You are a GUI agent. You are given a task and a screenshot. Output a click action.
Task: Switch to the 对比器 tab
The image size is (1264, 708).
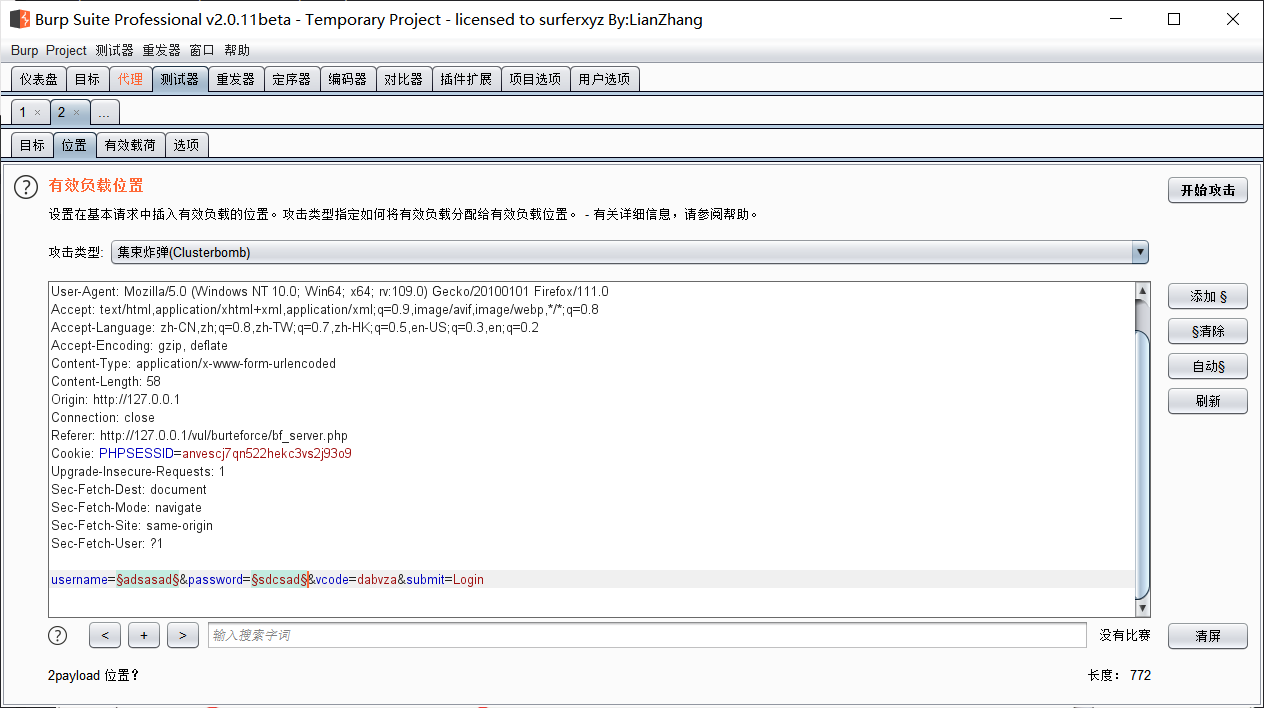pos(404,79)
